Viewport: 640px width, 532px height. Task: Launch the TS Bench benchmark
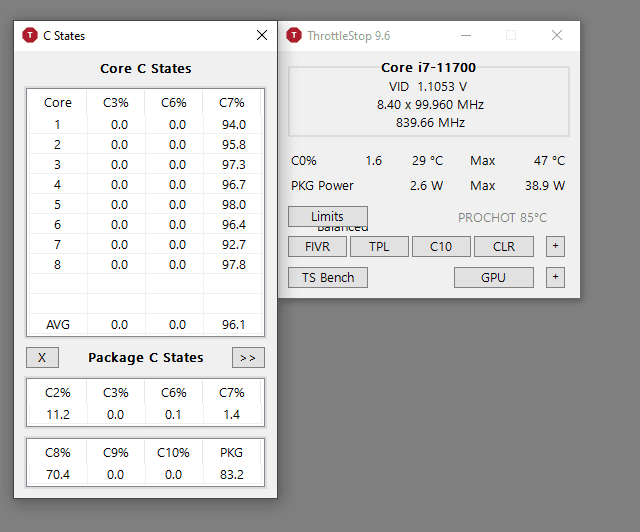(328, 277)
